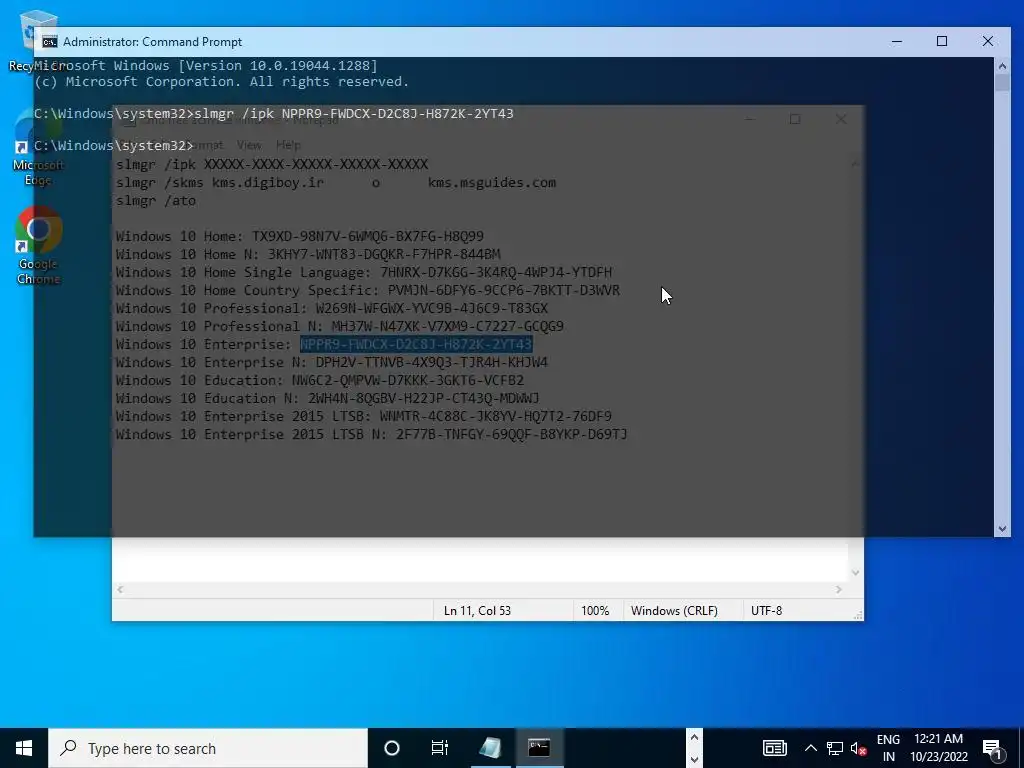
Task: Click the taskbar up arrow next to Command Prompt
Action: point(694,737)
